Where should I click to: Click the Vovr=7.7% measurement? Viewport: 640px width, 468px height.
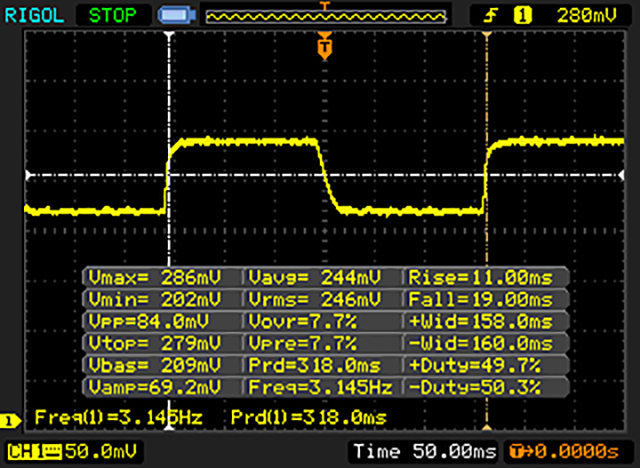pos(303,322)
